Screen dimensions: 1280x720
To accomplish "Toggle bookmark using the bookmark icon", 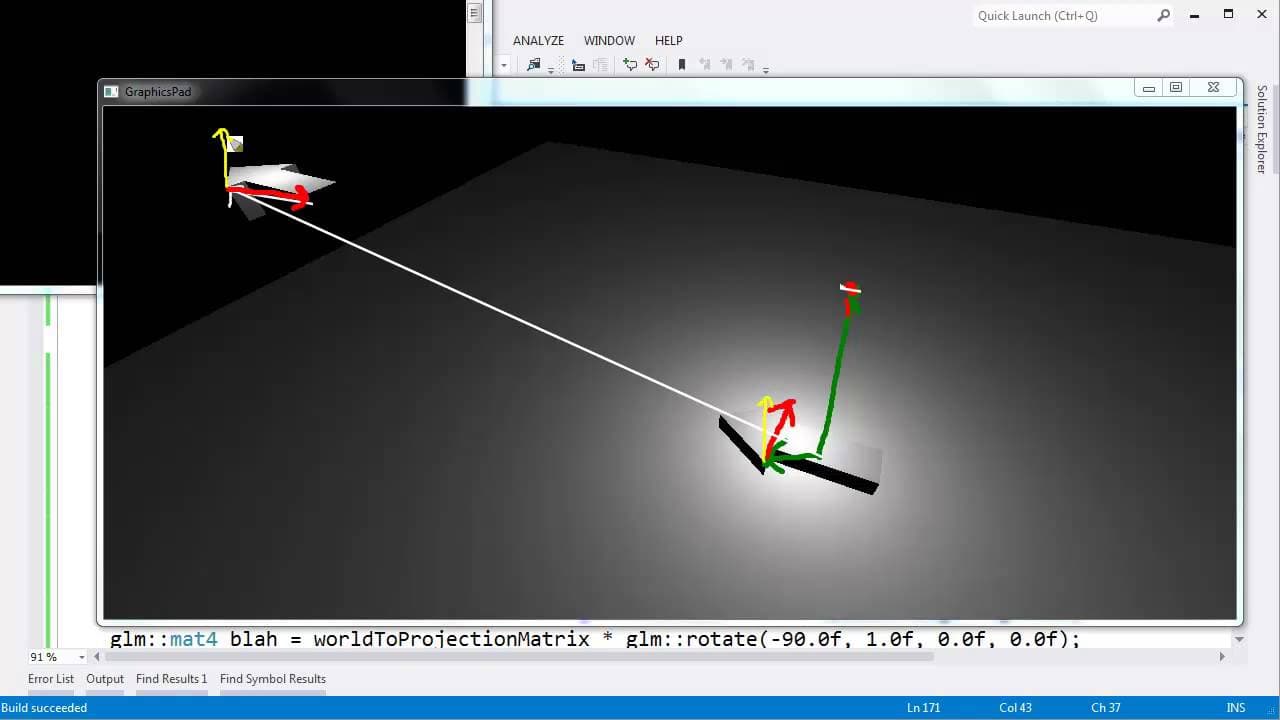I will click(682, 65).
